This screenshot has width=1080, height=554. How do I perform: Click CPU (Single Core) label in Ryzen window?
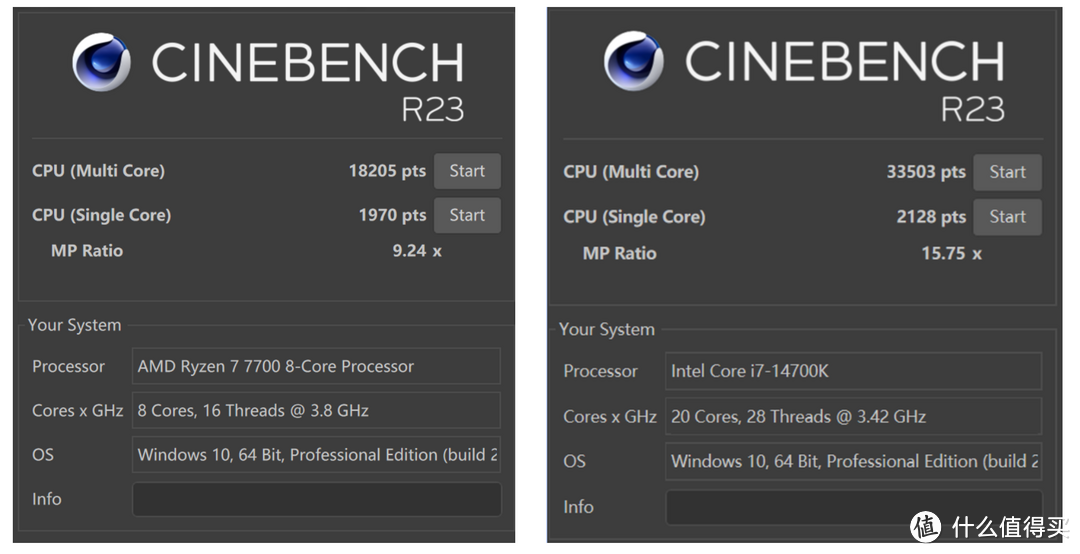click(x=101, y=215)
